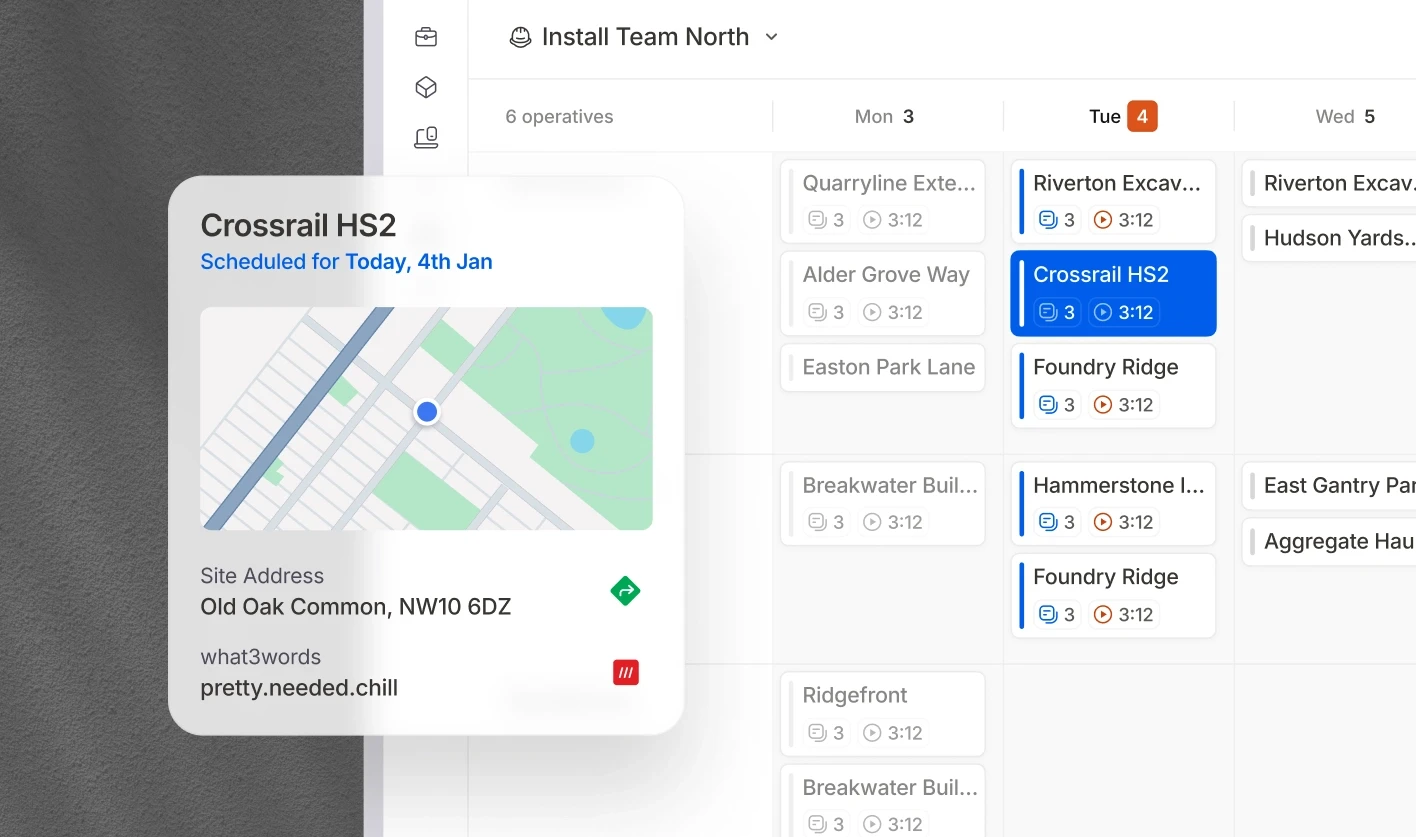Image resolution: width=1416 pixels, height=837 pixels.
Task: Click the hard hat icon beside Install Team North
Action: [519, 36]
